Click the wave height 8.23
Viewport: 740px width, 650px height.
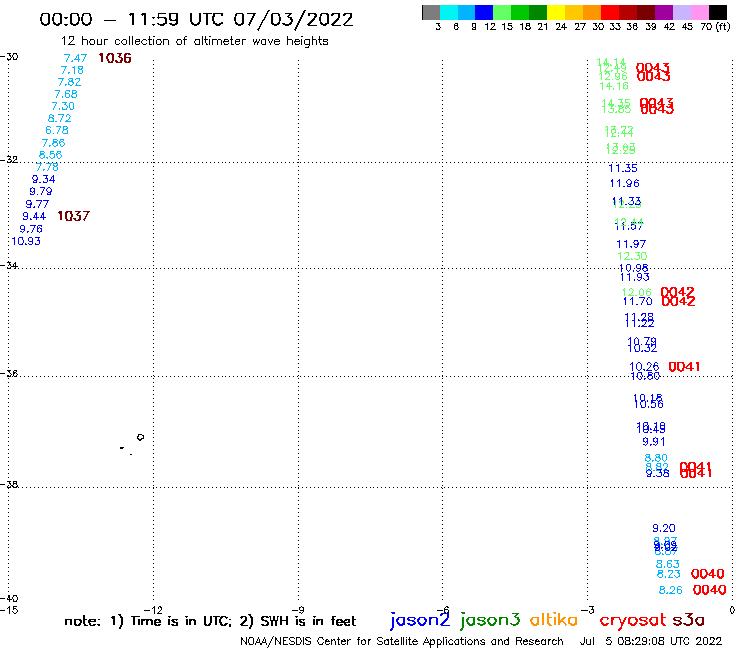669,574
